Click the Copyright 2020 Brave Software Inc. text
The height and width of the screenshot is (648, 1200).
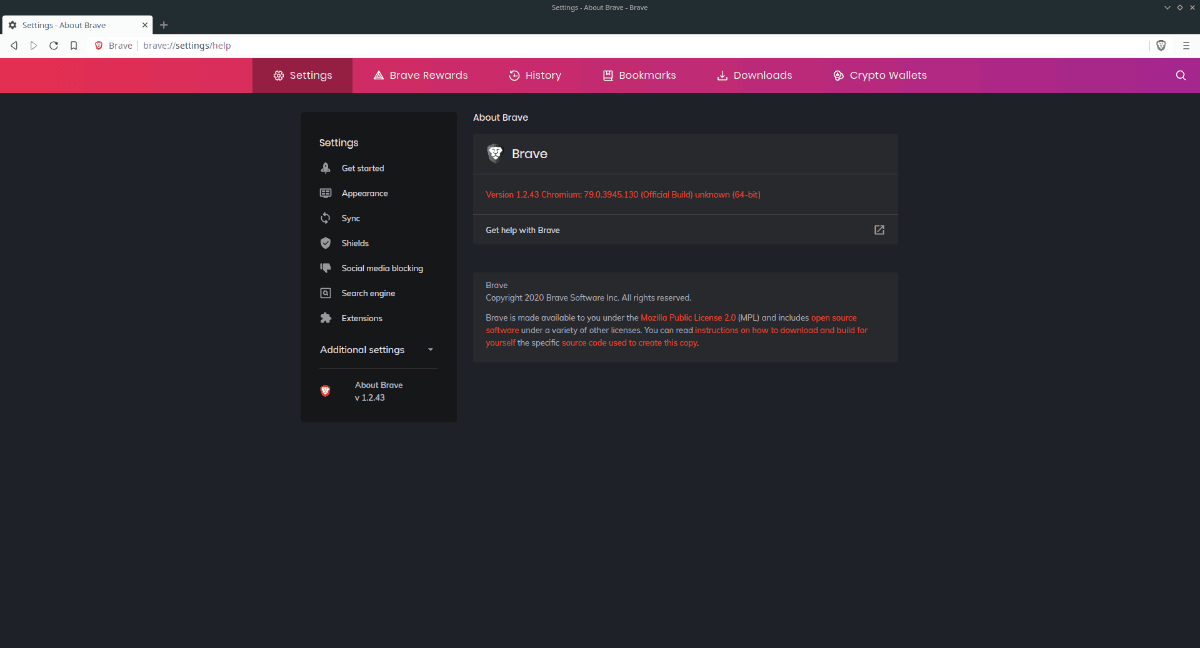pyautogui.click(x=588, y=297)
